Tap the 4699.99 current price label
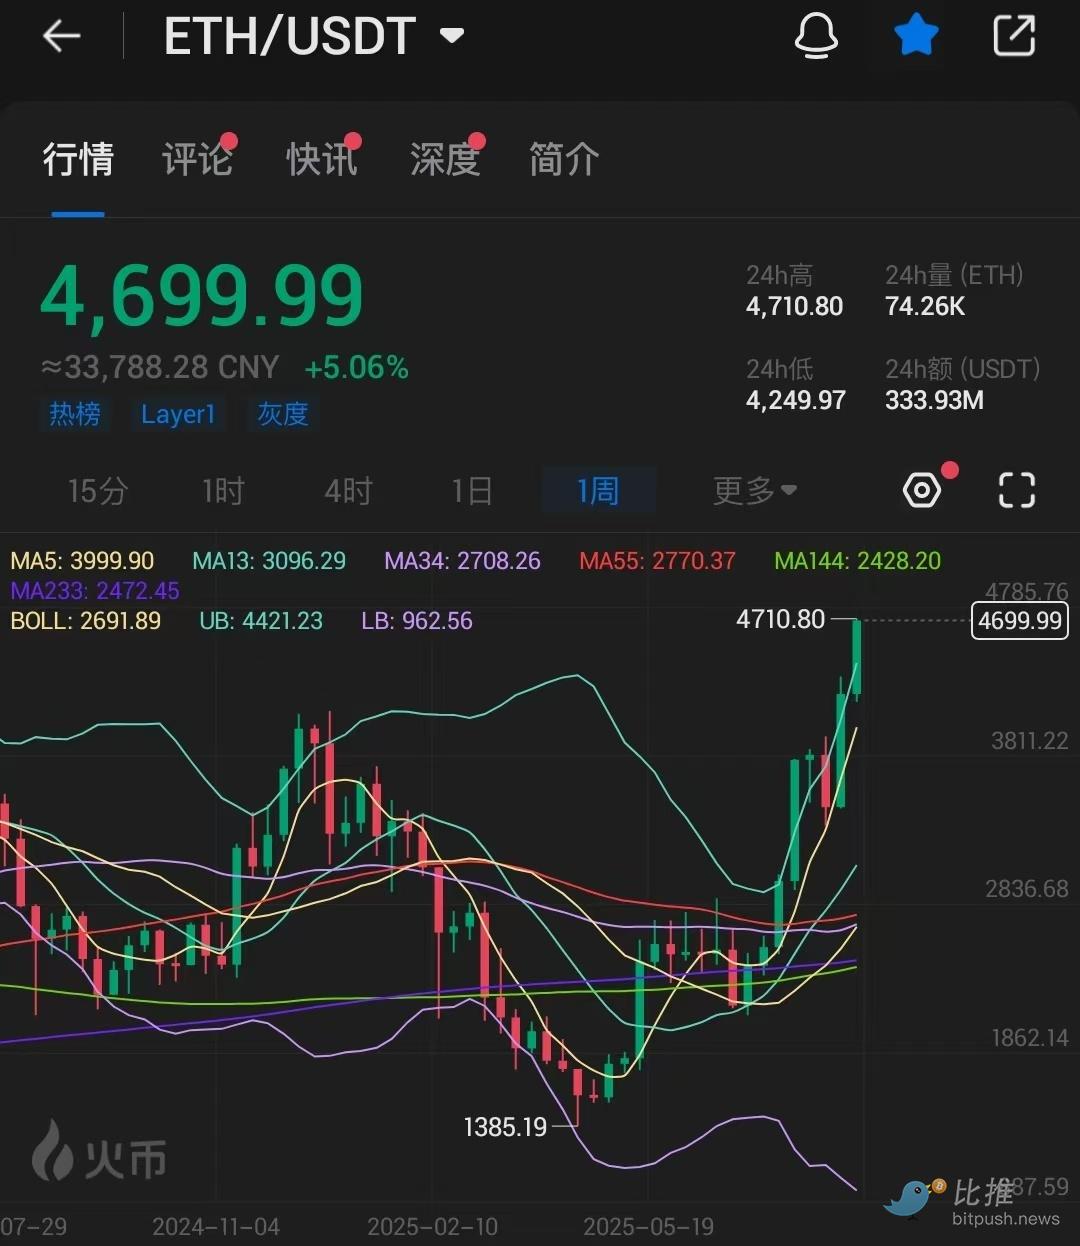This screenshot has width=1080, height=1246. pyautogui.click(x=1020, y=621)
